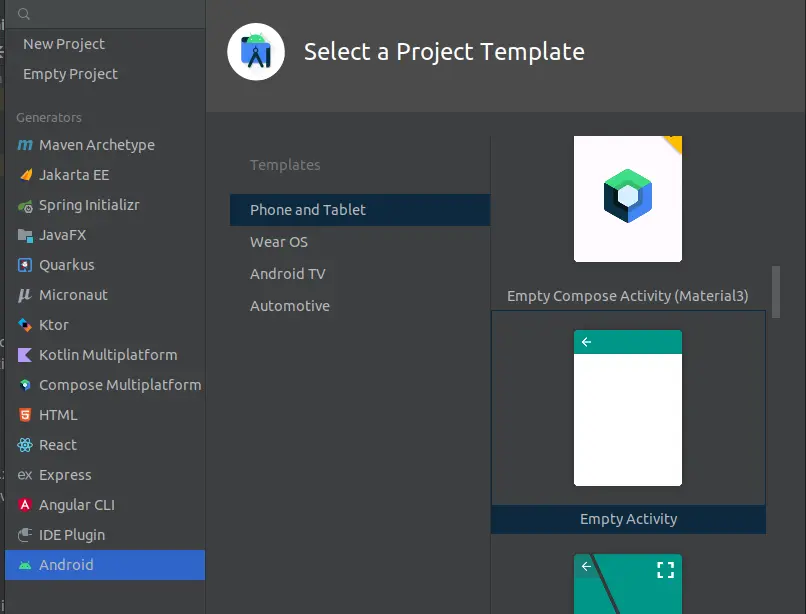Choose the Maven Archetype generator
806x614 pixels.
click(105, 145)
